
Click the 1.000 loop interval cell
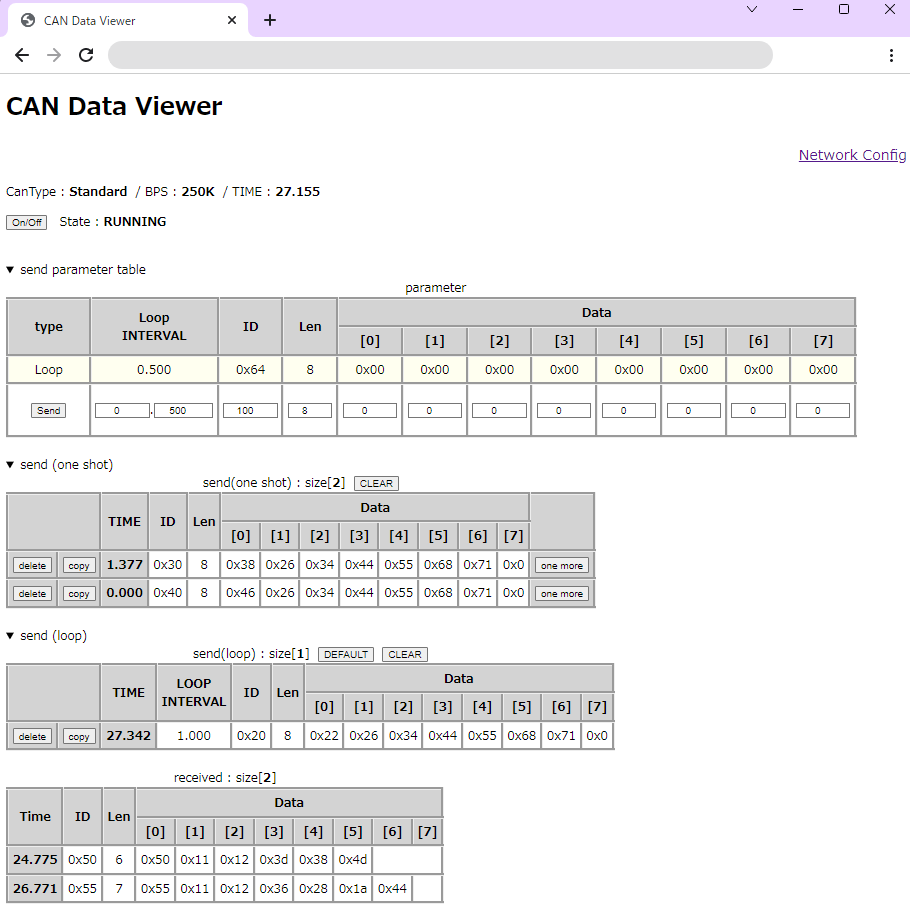[194, 735]
